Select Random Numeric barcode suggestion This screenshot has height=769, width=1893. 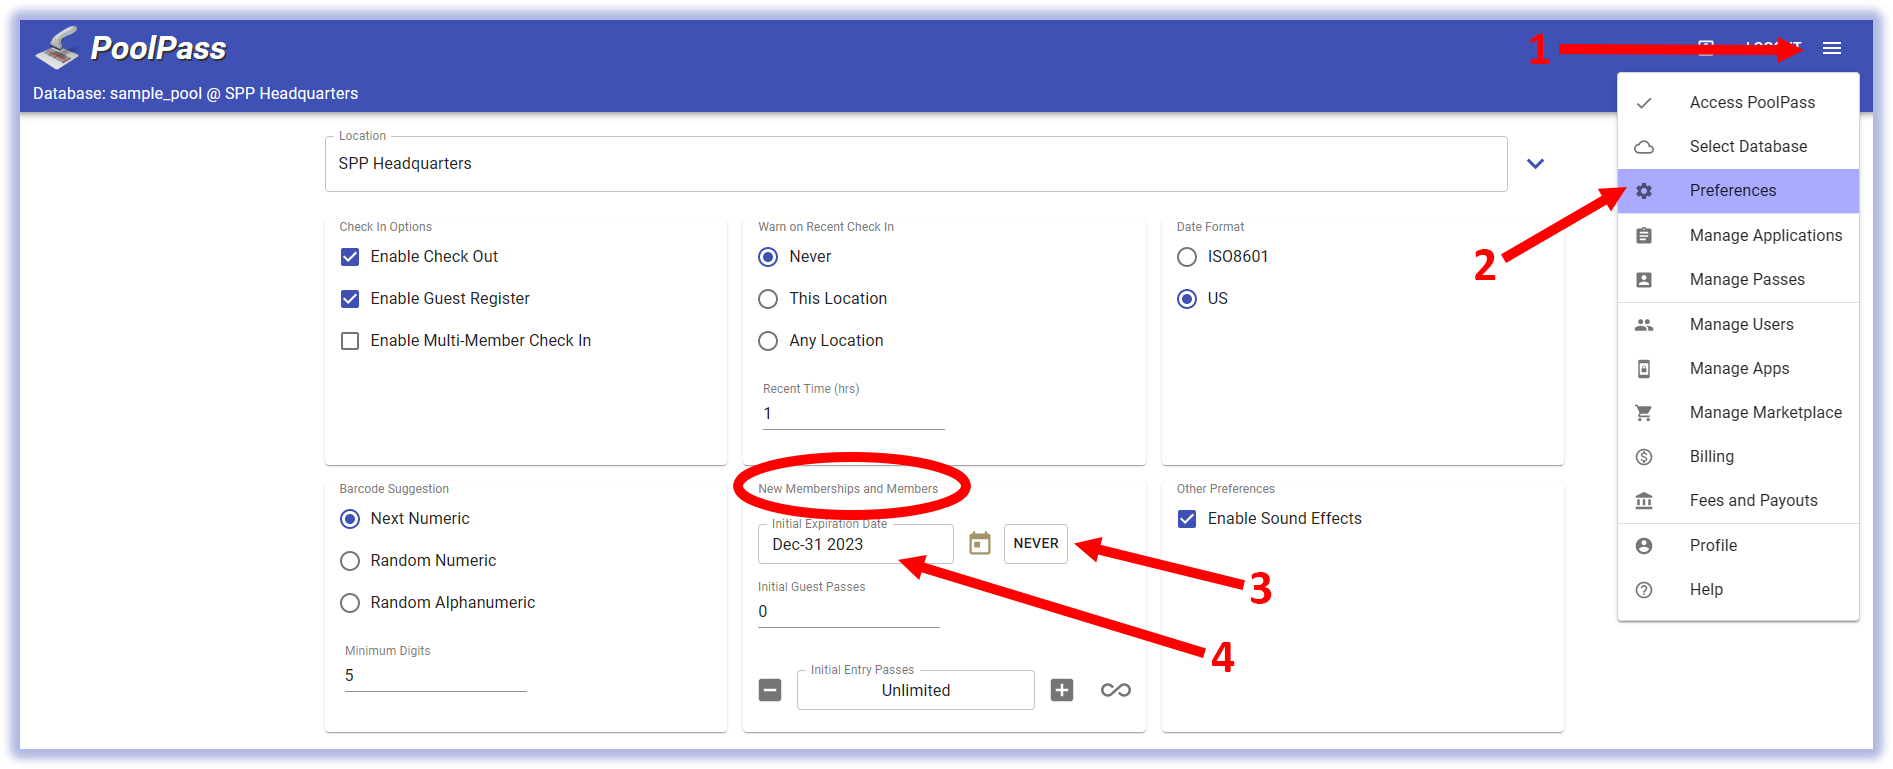350,561
